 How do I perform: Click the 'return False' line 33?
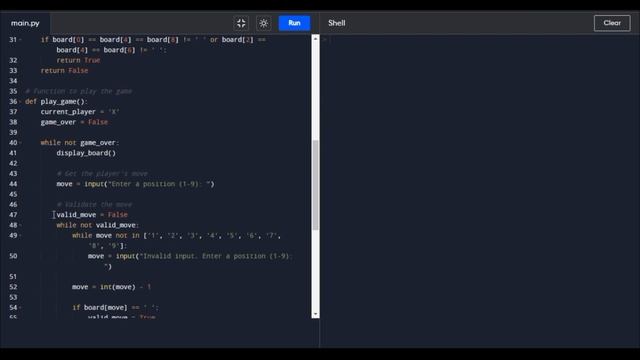pyautogui.click(x=64, y=71)
